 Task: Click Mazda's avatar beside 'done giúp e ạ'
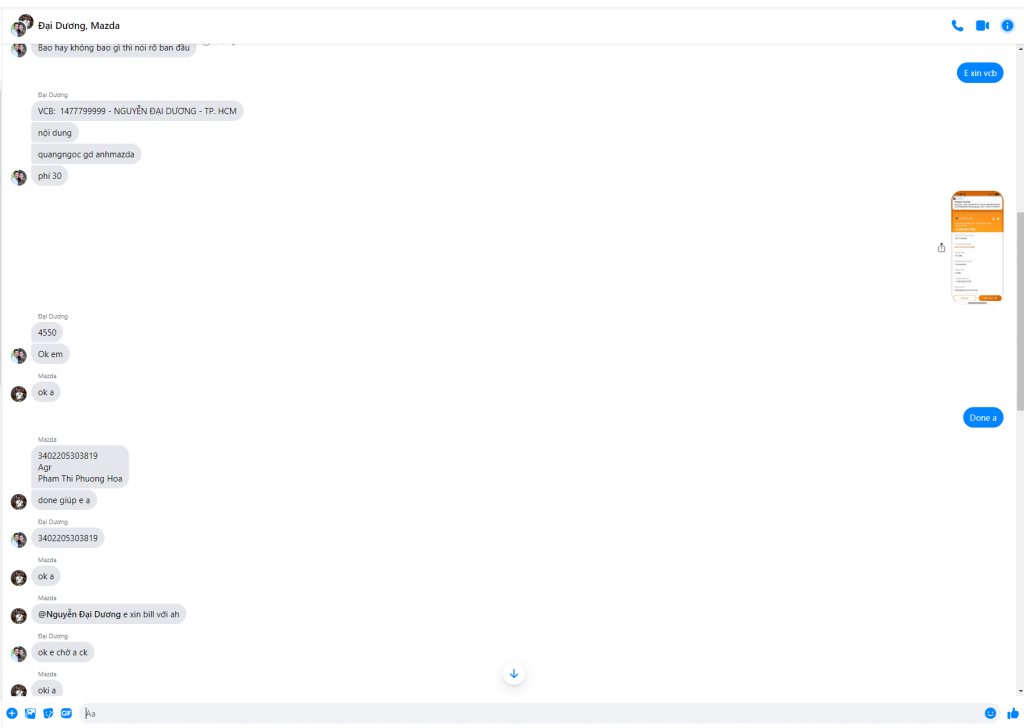[18, 501]
